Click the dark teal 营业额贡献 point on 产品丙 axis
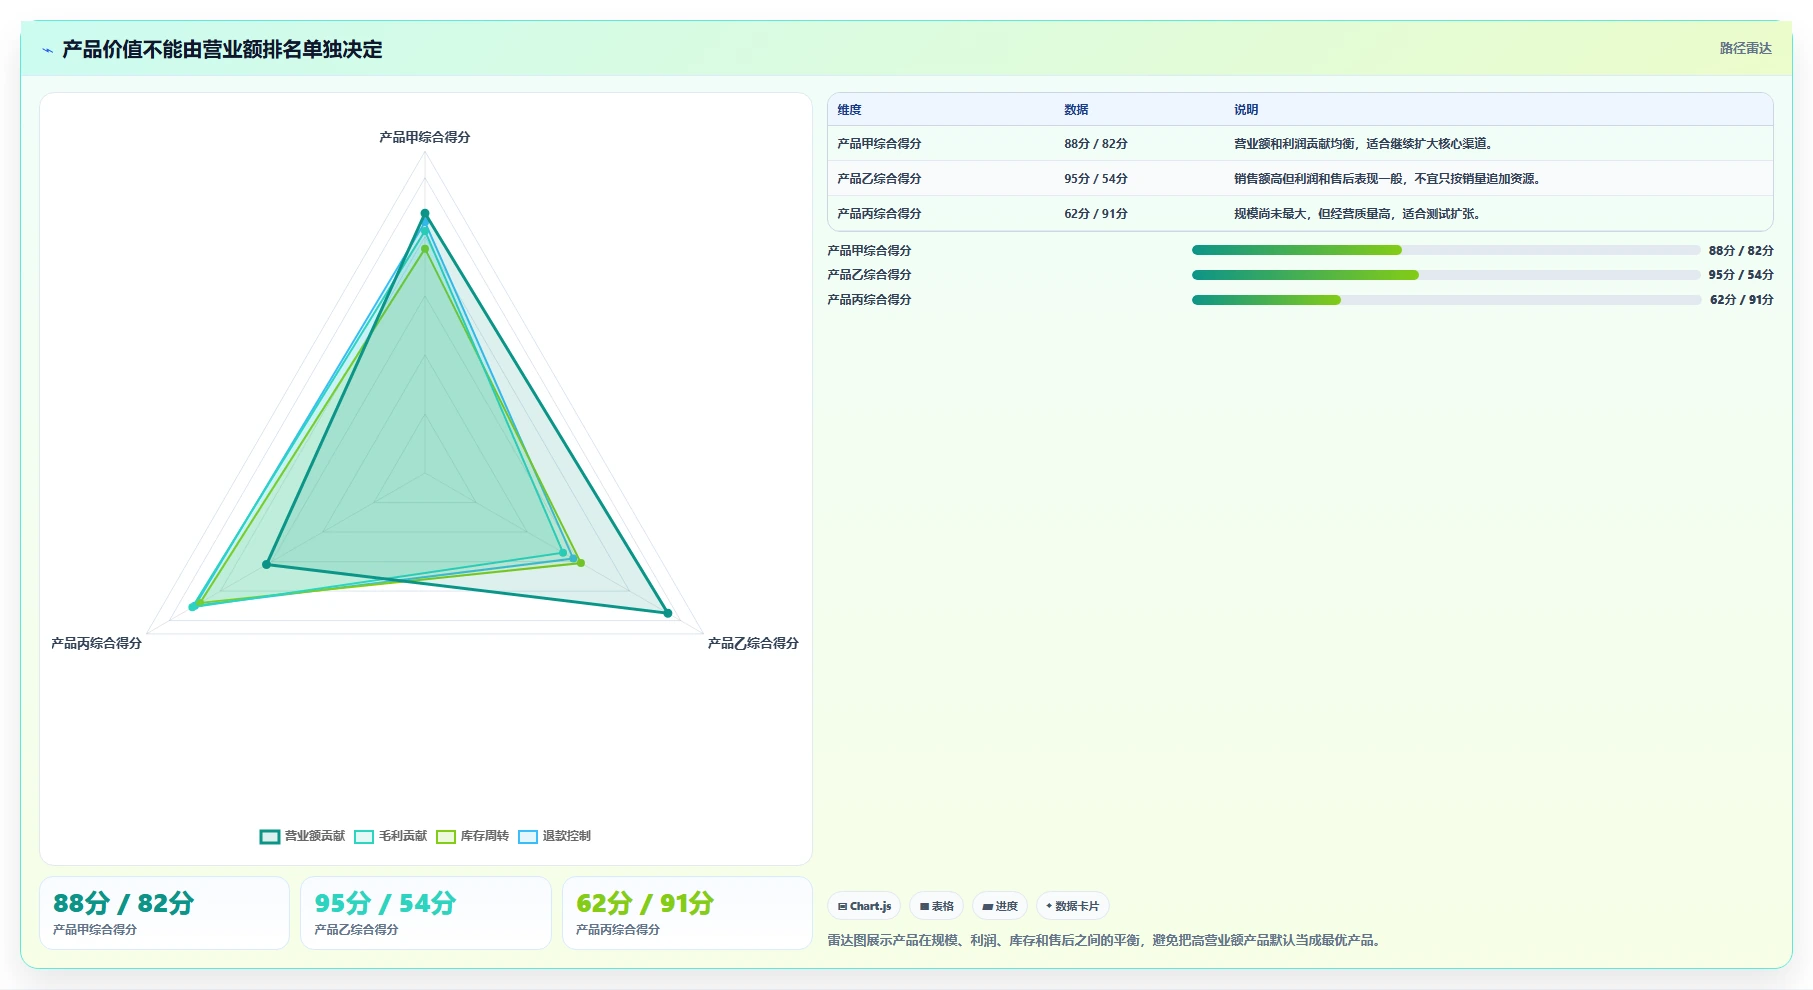 [266, 565]
